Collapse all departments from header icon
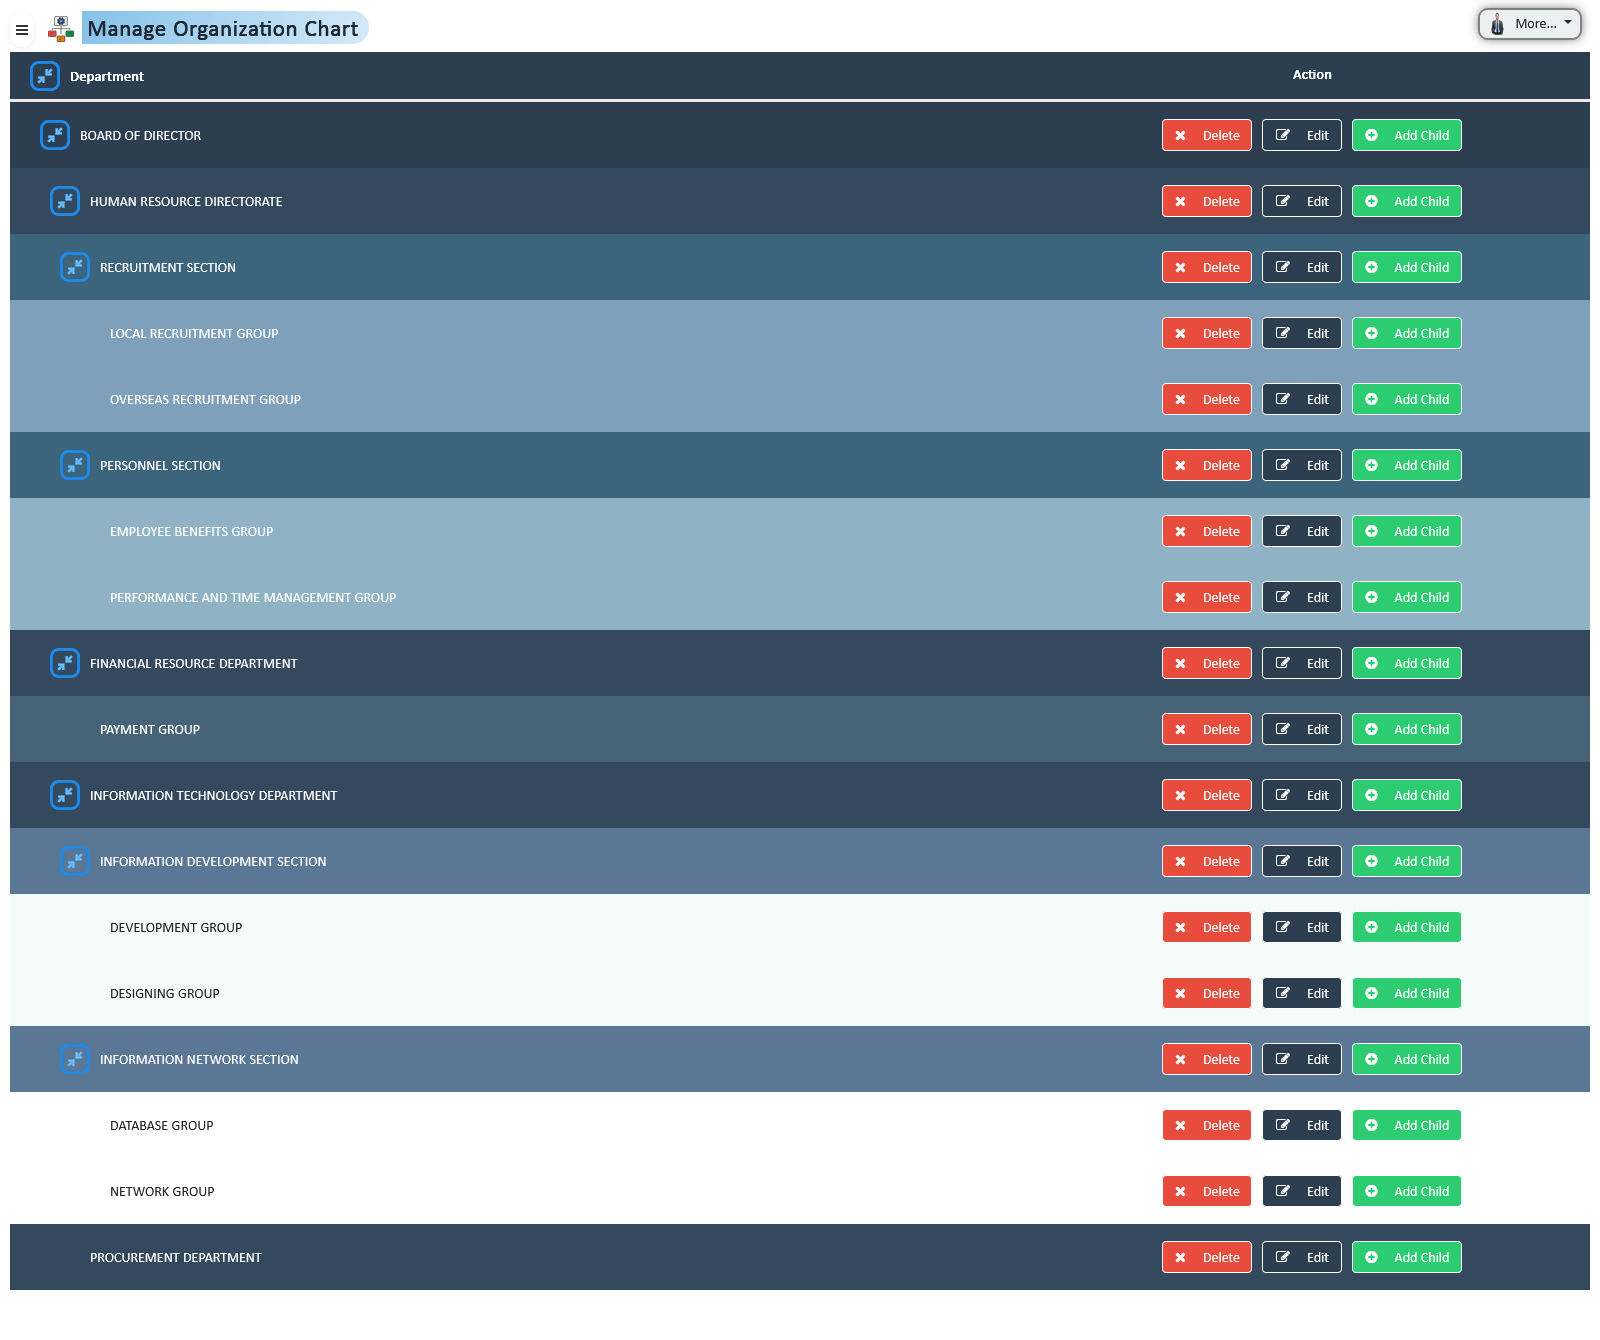This screenshot has width=1600, height=1340. point(45,76)
